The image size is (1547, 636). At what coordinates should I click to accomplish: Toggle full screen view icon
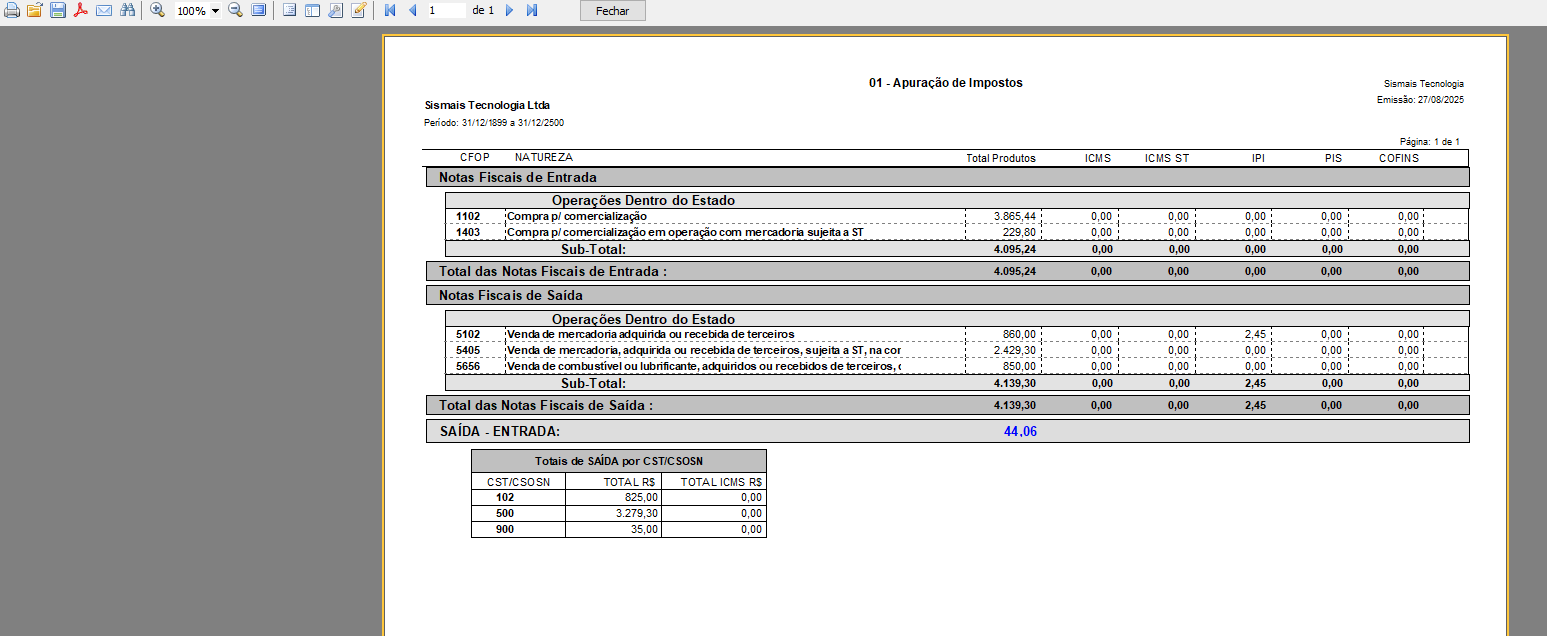coord(258,10)
